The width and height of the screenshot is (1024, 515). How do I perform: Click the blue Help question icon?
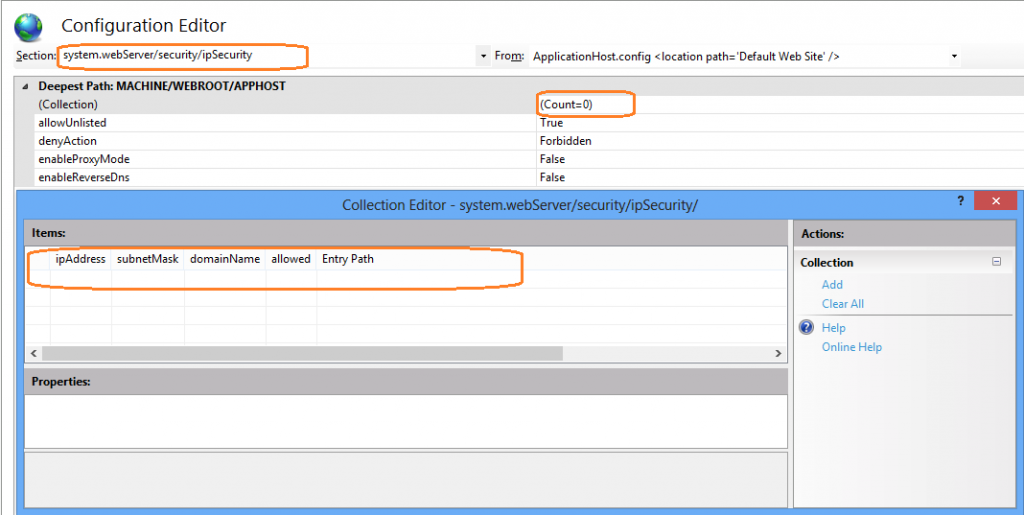tap(807, 327)
